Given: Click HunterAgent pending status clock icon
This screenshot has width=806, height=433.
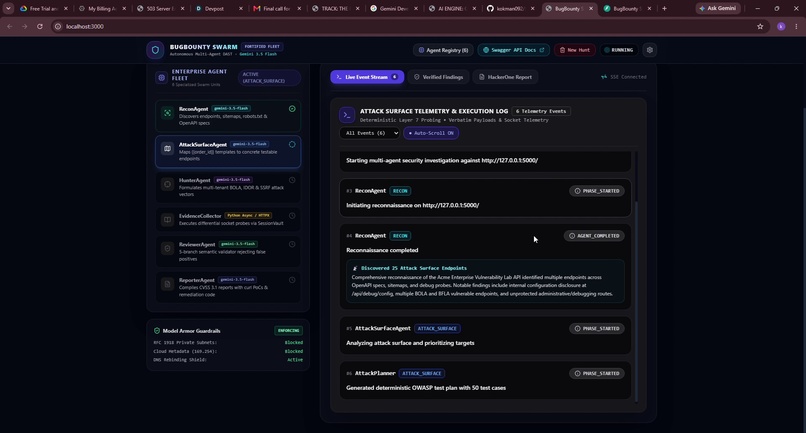Looking at the screenshot, I should pos(292,180).
